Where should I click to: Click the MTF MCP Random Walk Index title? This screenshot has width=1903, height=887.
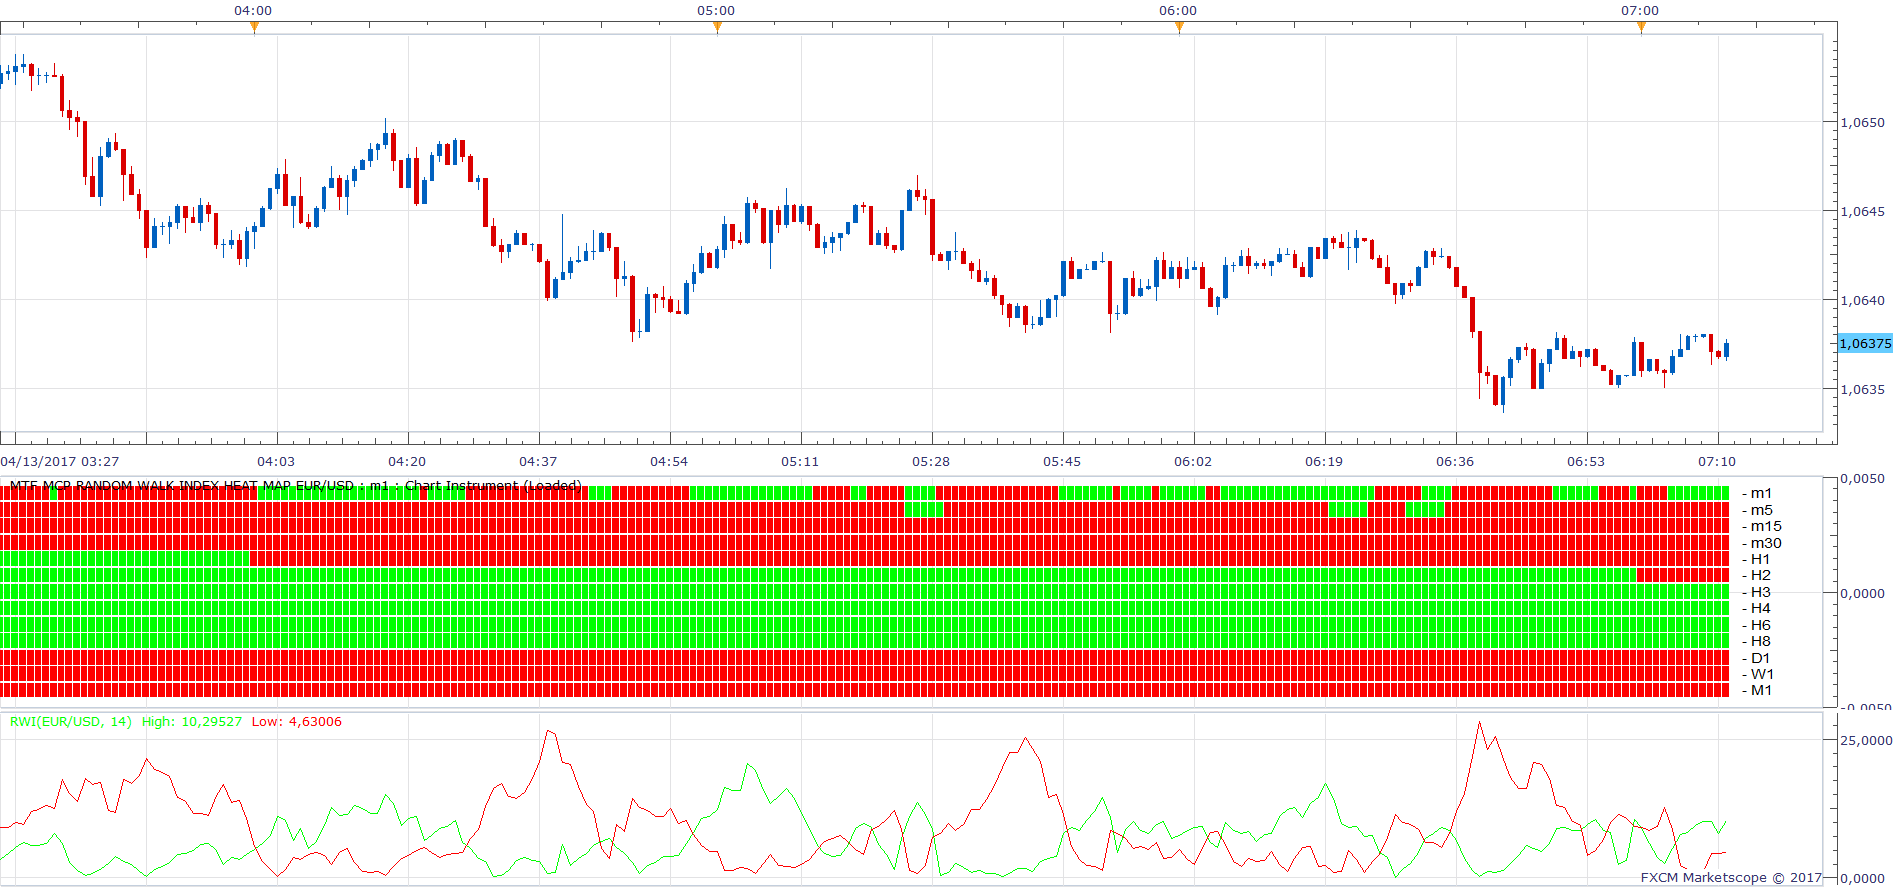(295, 486)
